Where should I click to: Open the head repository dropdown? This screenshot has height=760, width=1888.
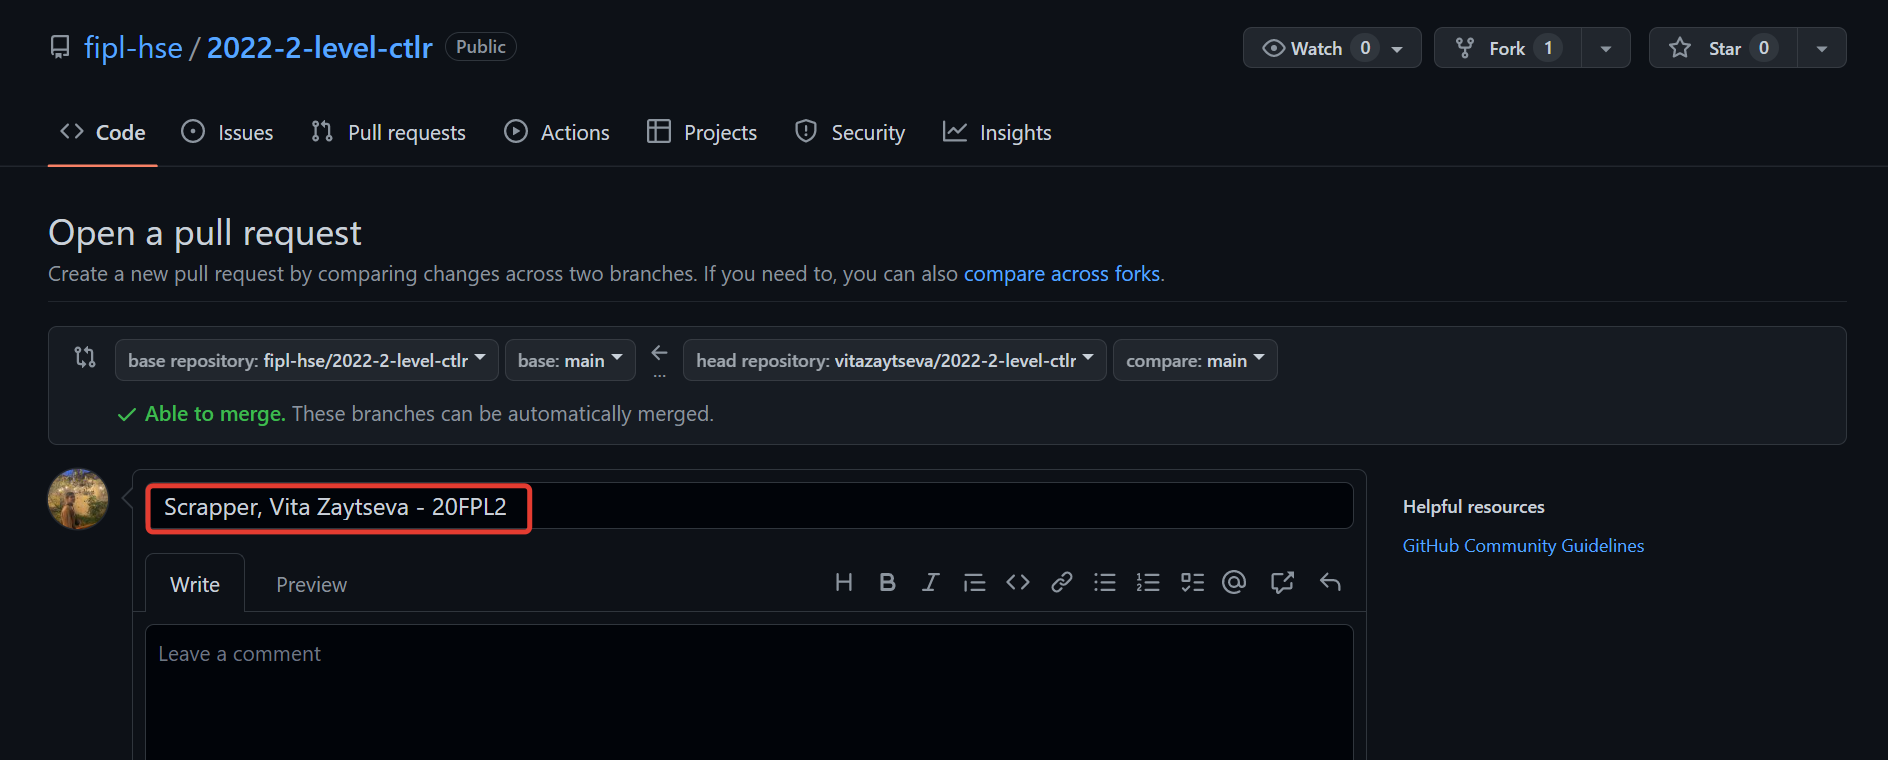tap(895, 360)
